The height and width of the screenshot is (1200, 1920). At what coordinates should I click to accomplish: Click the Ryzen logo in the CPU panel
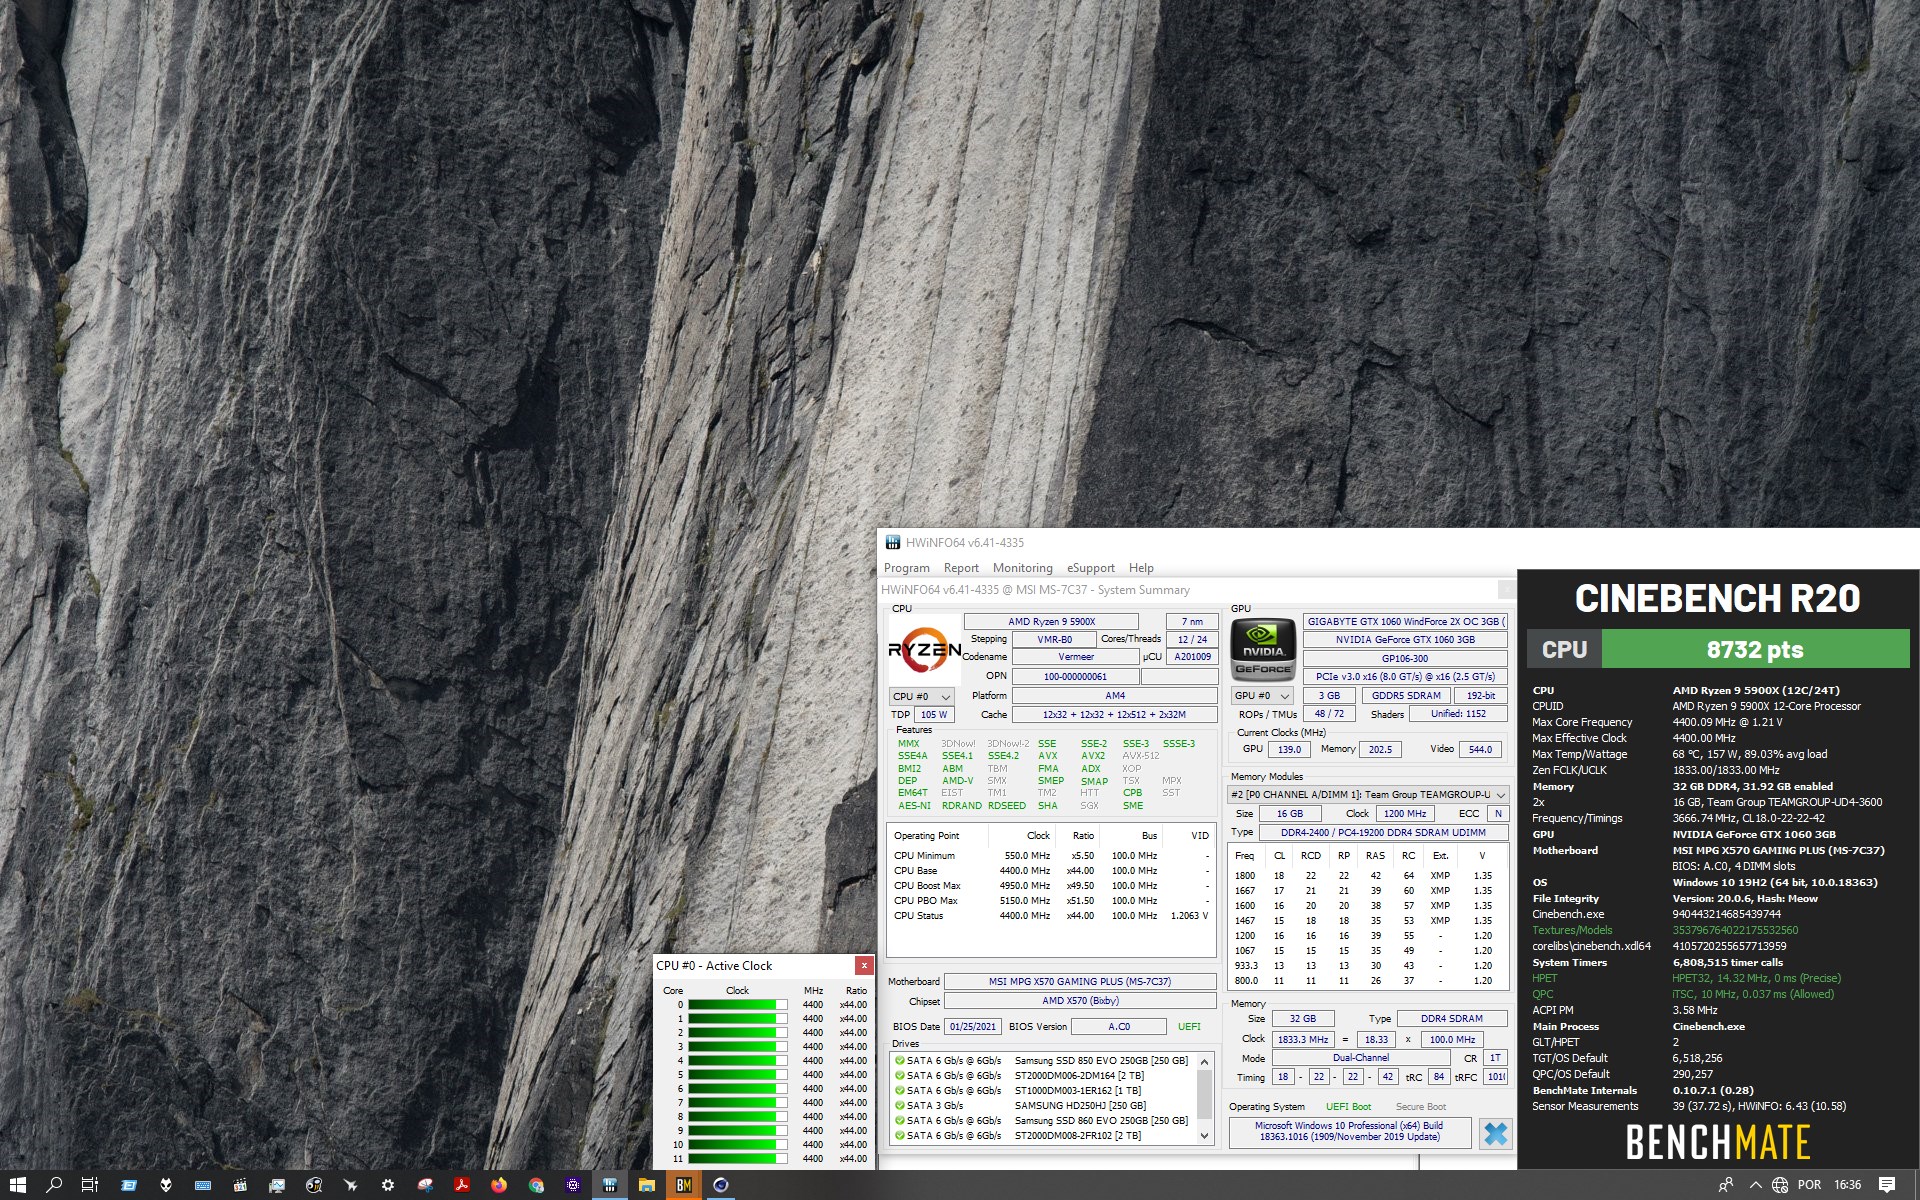pos(925,651)
